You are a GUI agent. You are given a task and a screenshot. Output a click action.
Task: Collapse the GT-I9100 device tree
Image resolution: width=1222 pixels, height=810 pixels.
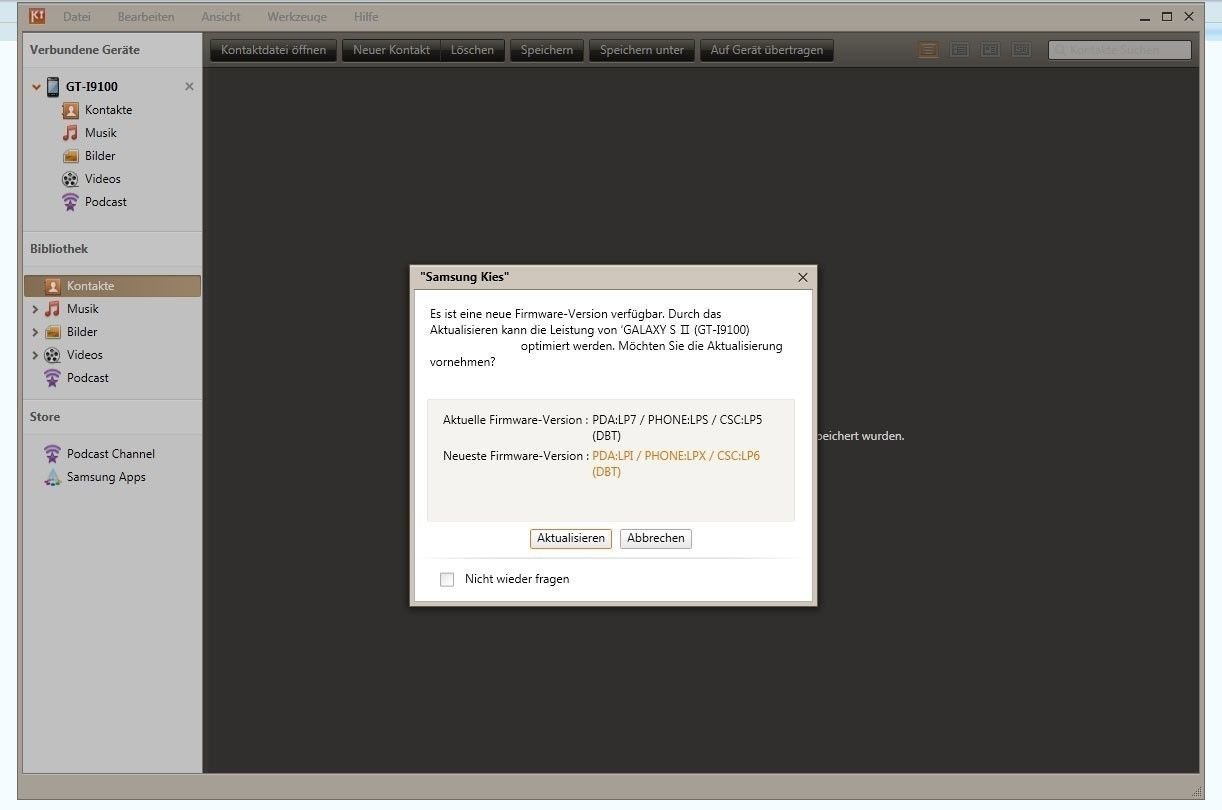(x=36, y=87)
